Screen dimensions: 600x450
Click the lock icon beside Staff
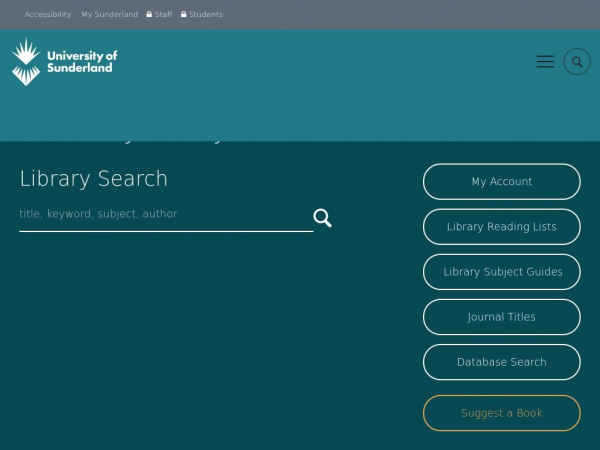click(x=149, y=14)
